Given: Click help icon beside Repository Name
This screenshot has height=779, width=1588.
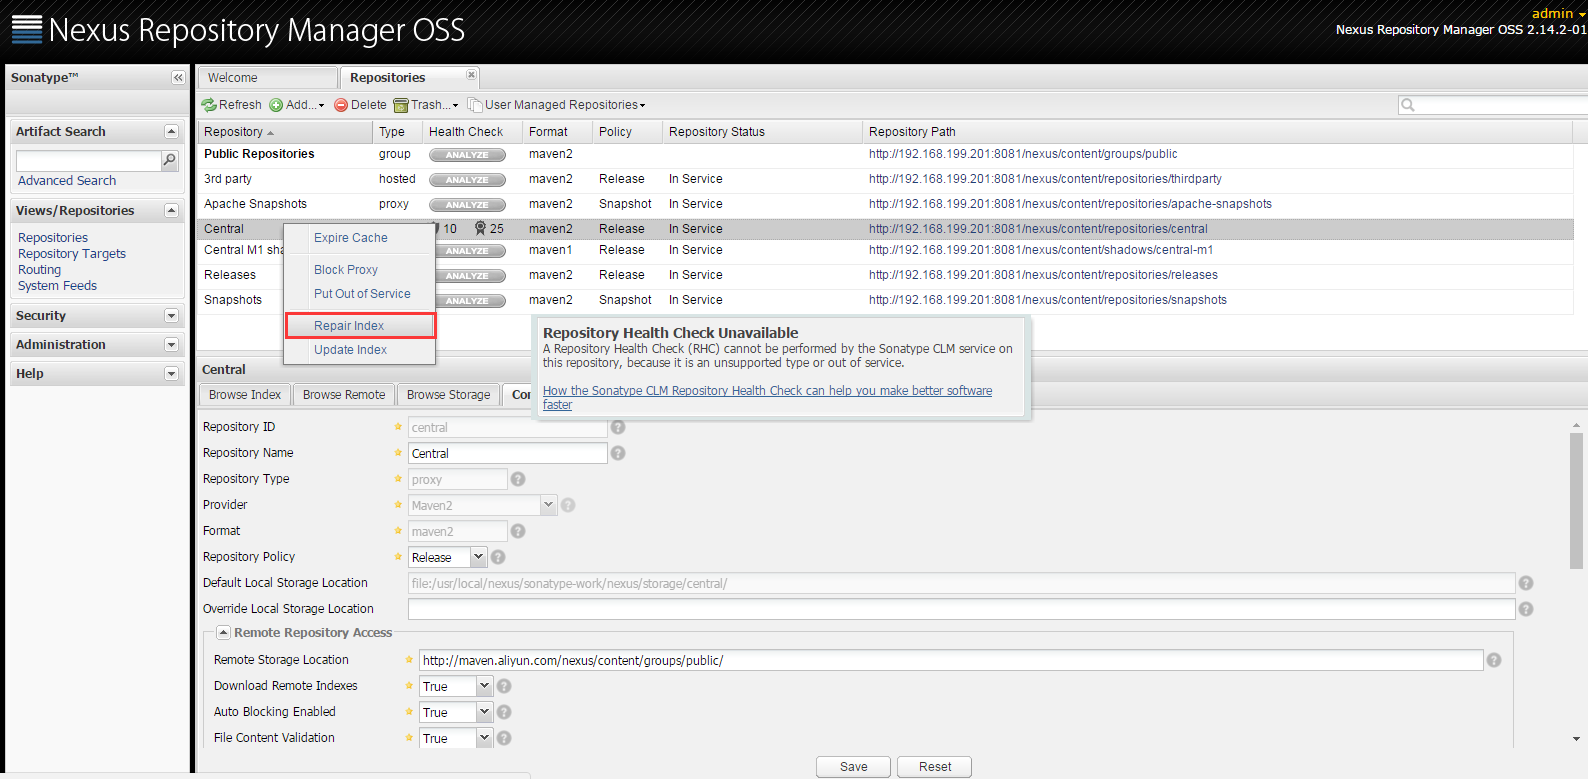Looking at the screenshot, I should (x=618, y=453).
